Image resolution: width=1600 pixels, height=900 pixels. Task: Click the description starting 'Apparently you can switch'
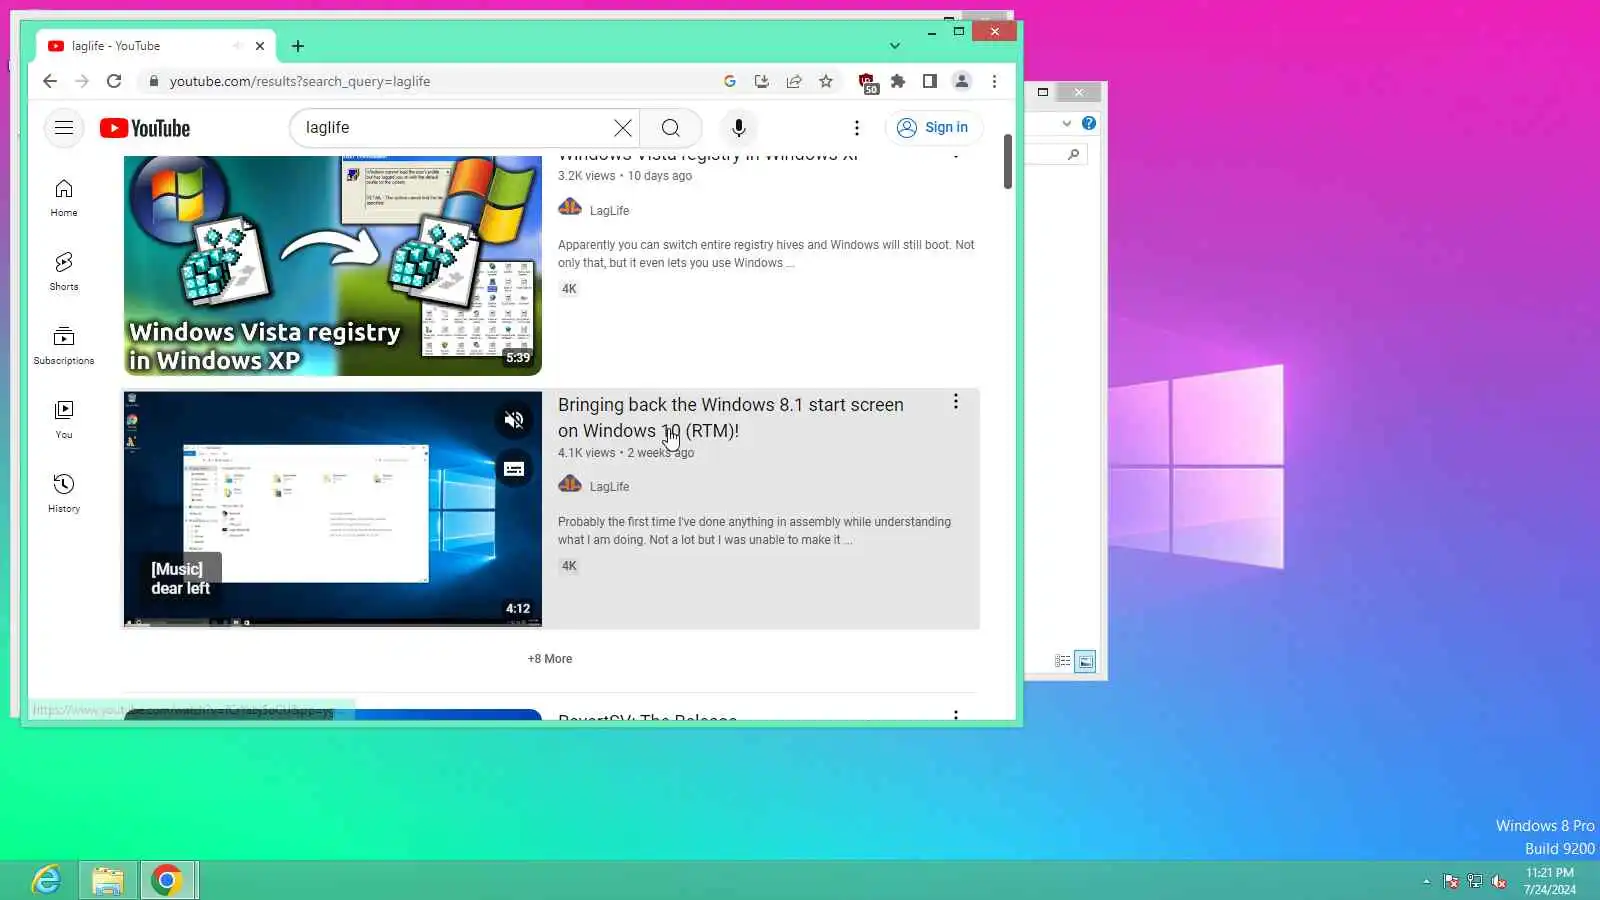click(766, 254)
